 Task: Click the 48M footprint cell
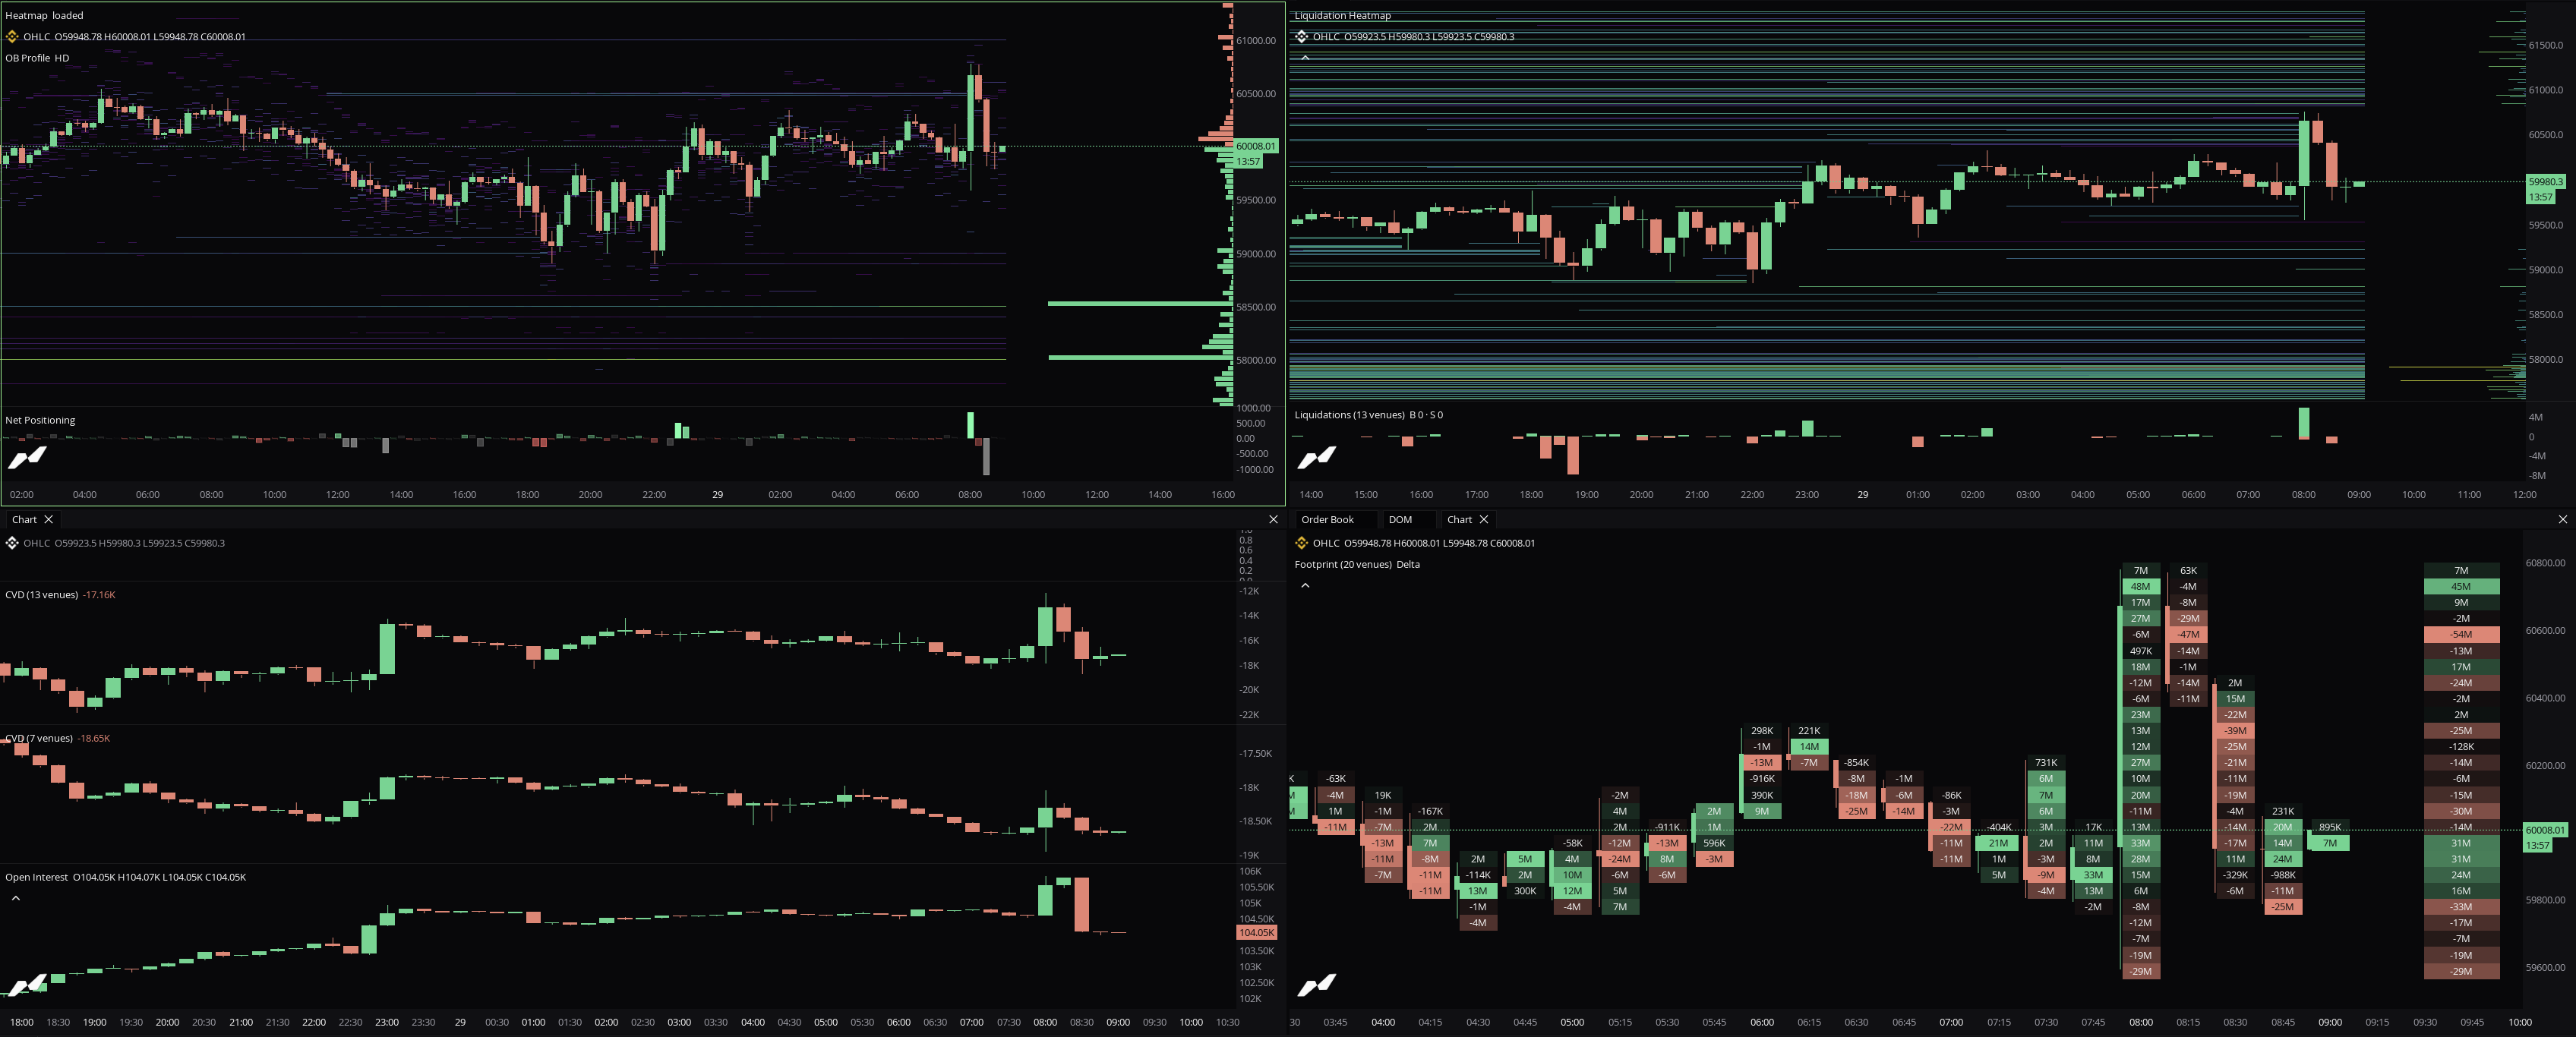coord(2140,587)
